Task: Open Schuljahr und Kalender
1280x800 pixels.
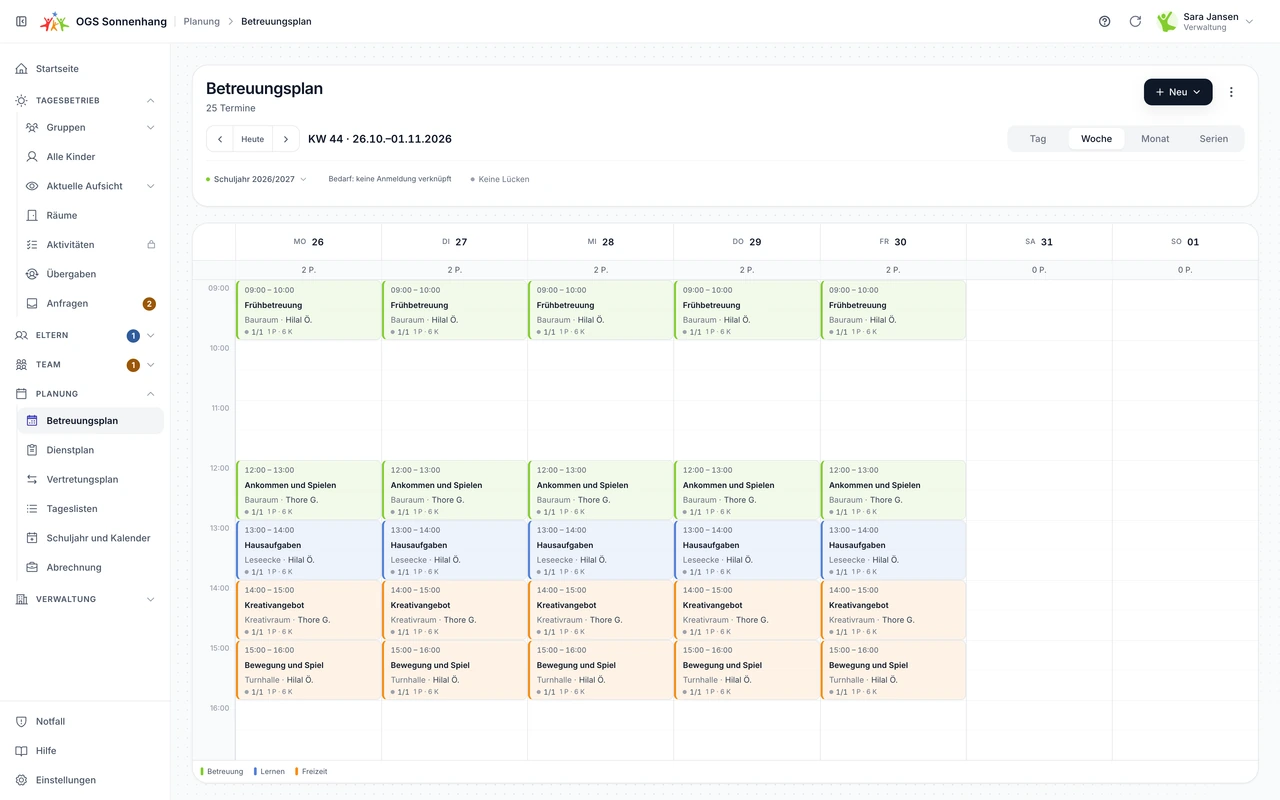Action: pos(90,538)
